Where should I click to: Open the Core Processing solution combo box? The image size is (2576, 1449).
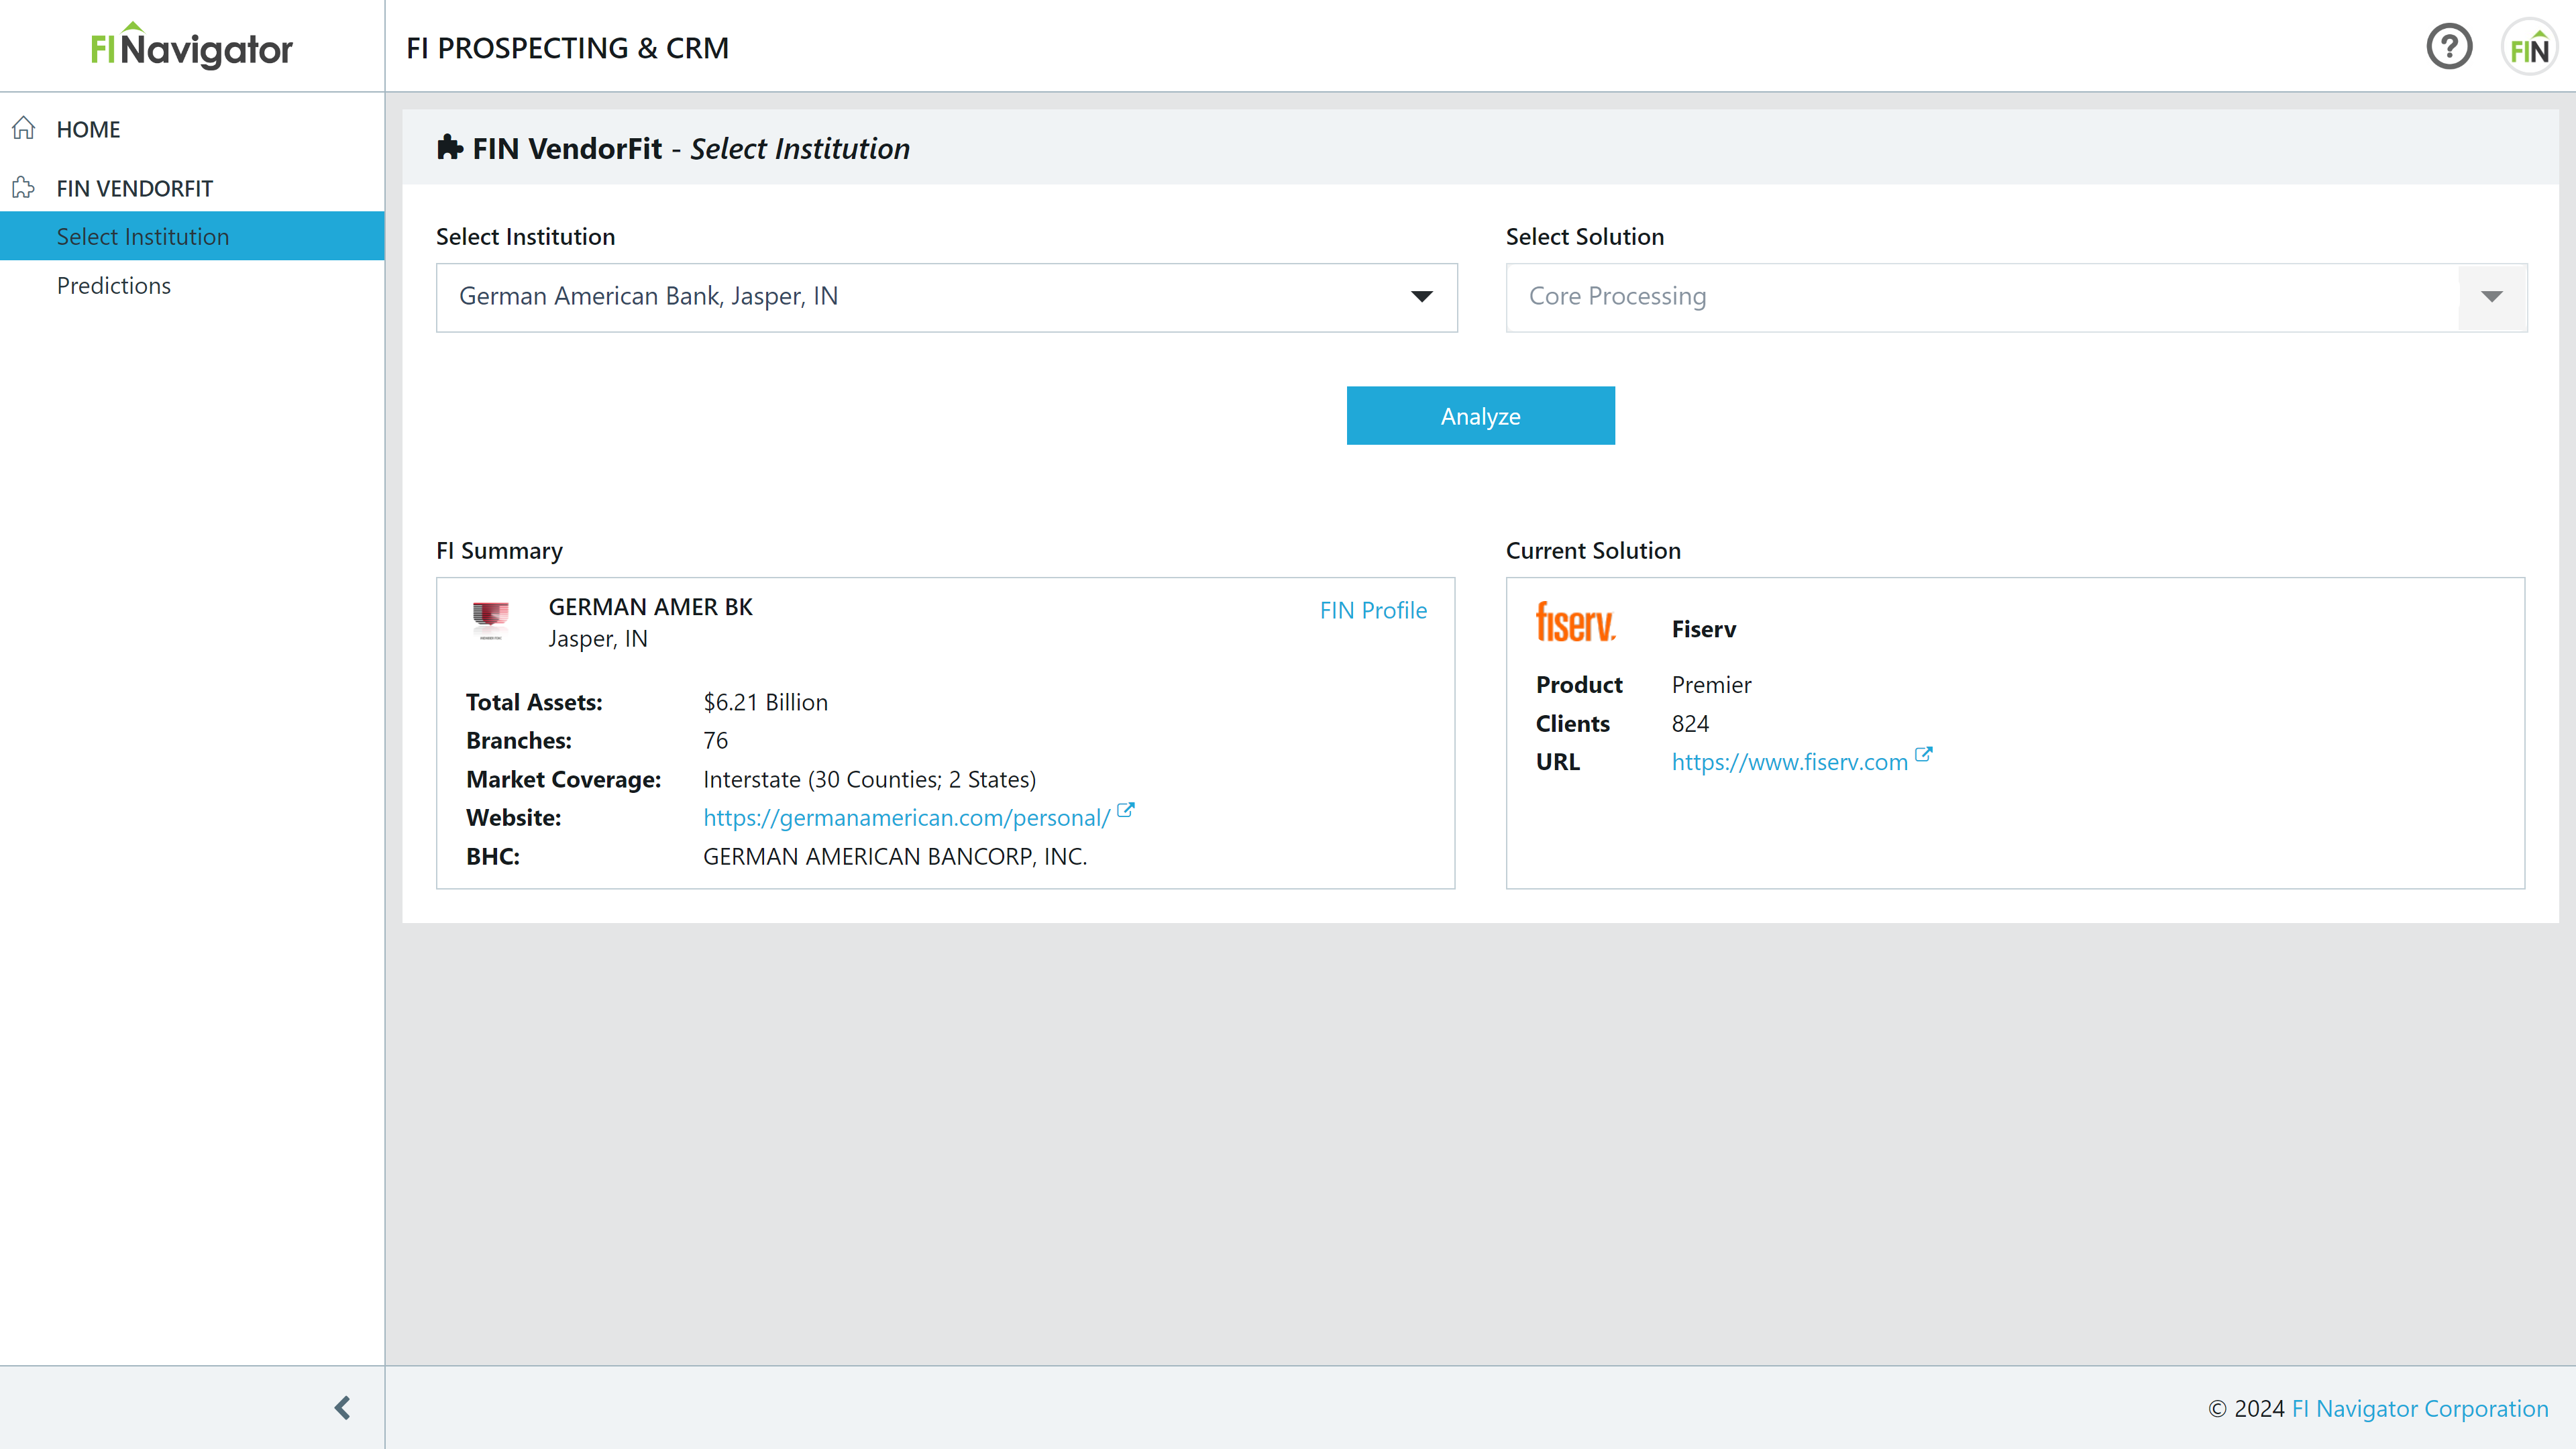[2016, 297]
